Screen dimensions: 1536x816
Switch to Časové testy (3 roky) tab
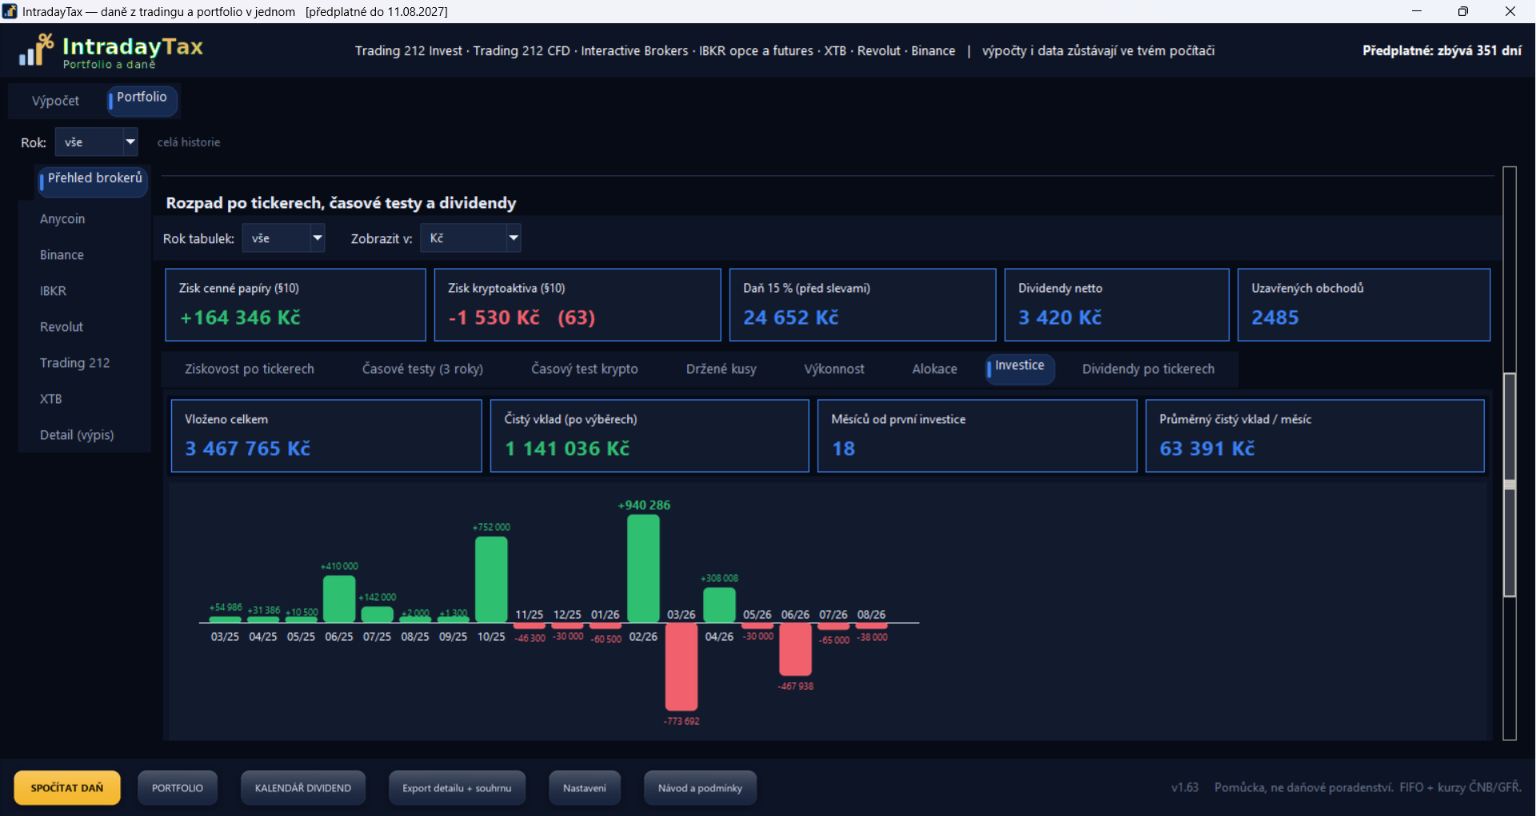click(x=422, y=369)
